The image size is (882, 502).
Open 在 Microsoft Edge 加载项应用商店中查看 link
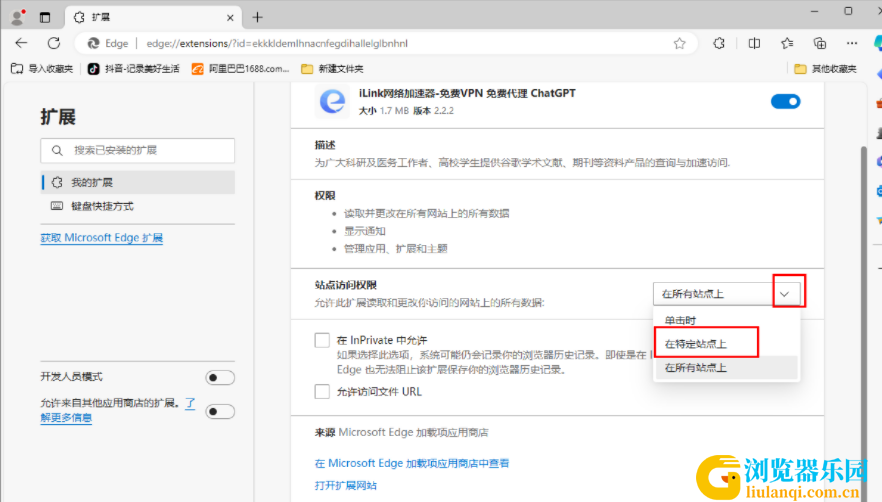412,463
